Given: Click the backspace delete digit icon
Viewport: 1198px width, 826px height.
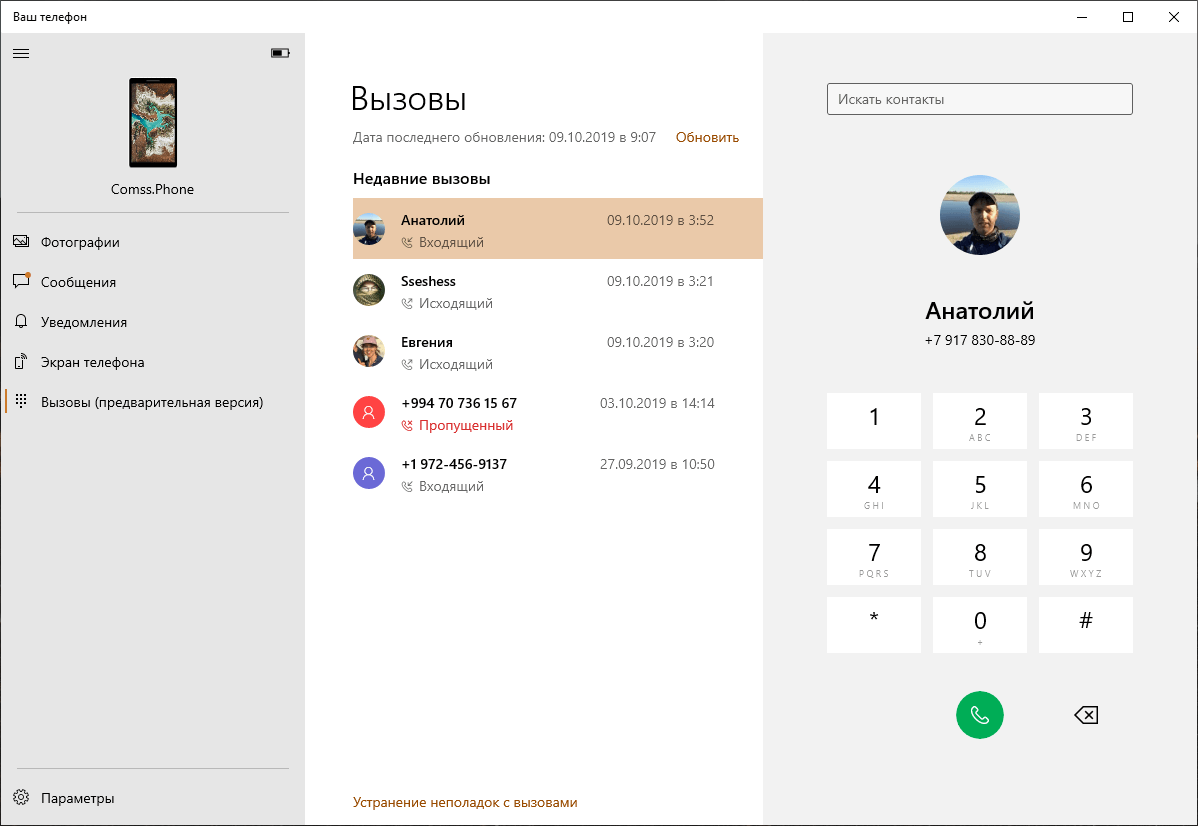Looking at the screenshot, I should tap(1086, 715).
